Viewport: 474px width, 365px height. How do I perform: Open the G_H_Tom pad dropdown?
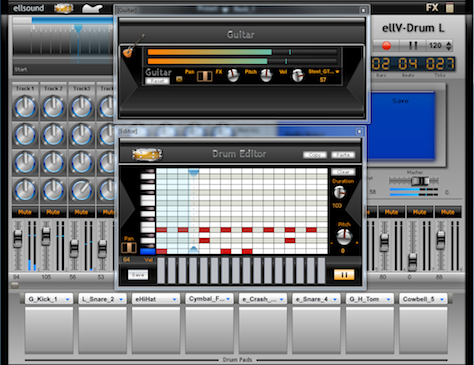coord(388,299)
